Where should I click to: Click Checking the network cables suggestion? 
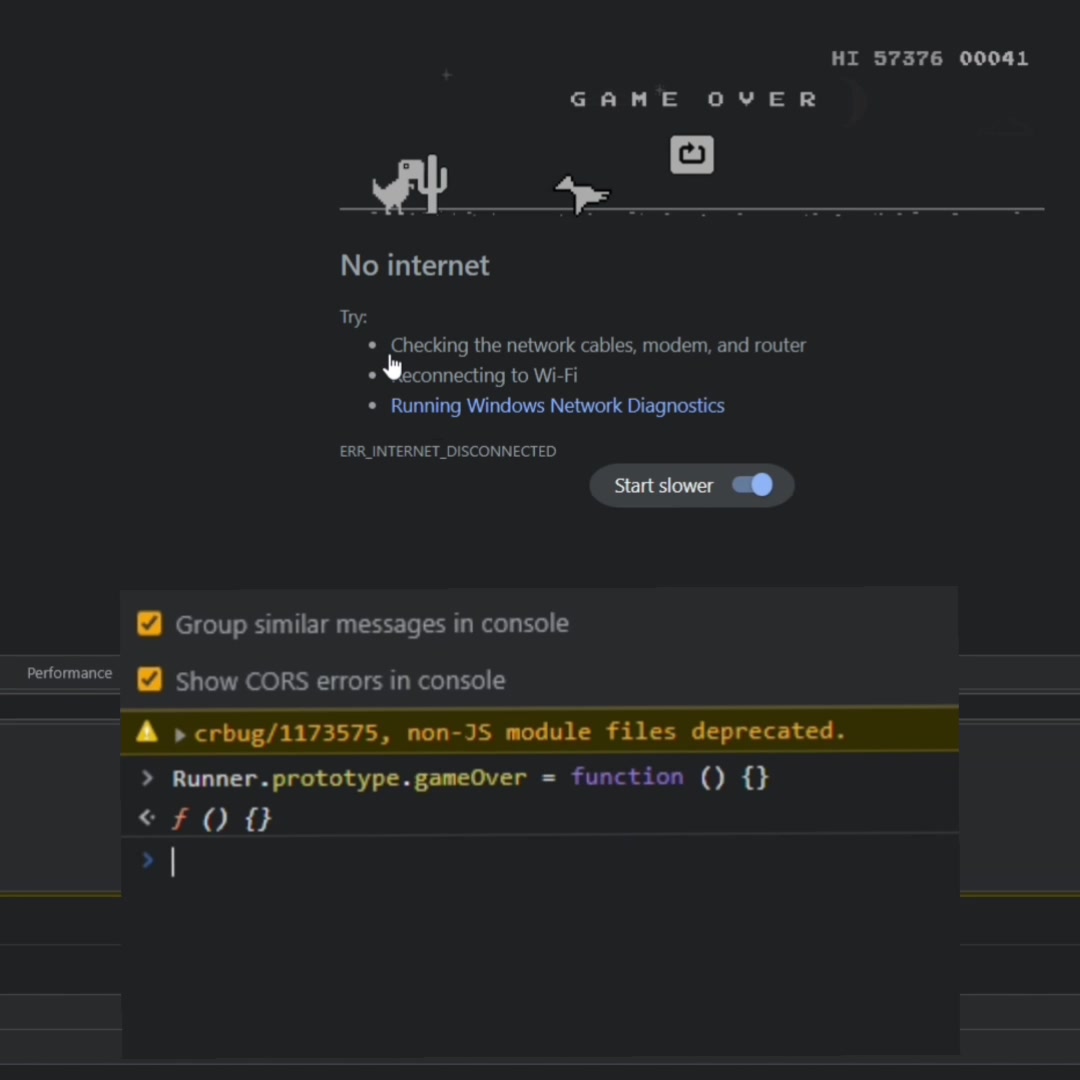[598, 345]
